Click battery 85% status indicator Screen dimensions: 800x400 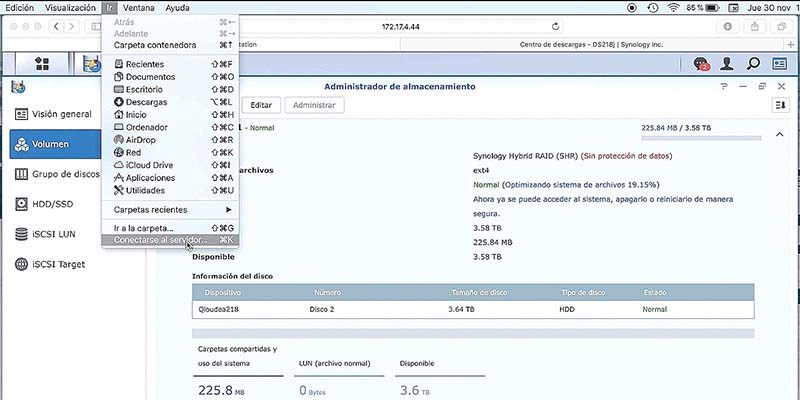pyautogui.click(x=703, y=8)
